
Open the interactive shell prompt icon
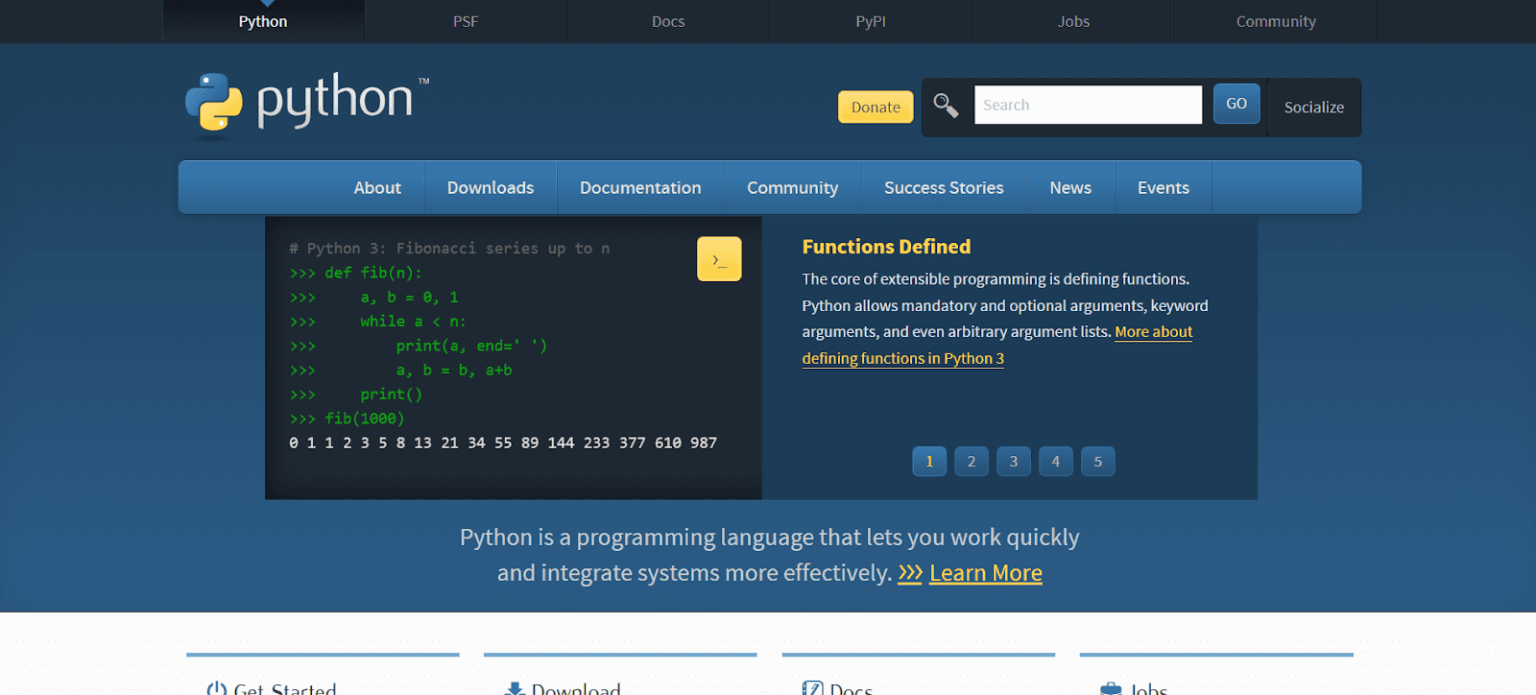(719, 258)
